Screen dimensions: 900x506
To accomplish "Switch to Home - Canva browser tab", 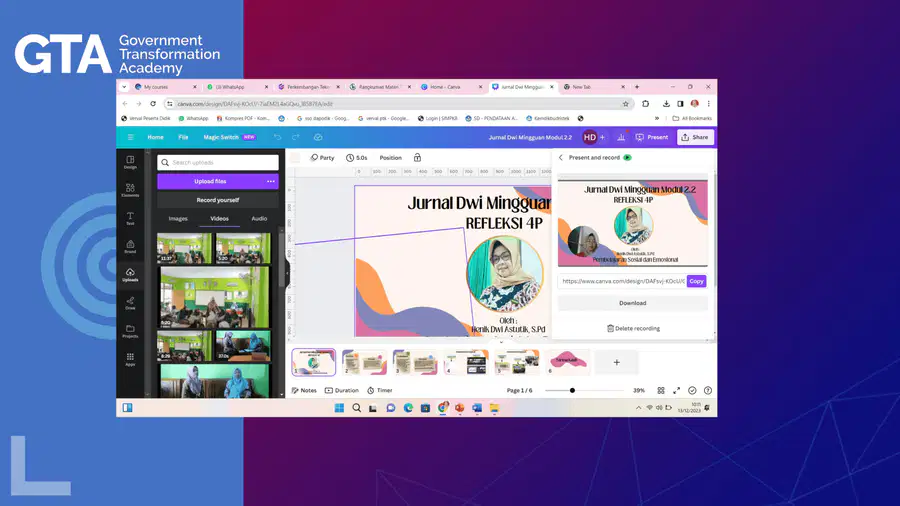I will 451,87.
